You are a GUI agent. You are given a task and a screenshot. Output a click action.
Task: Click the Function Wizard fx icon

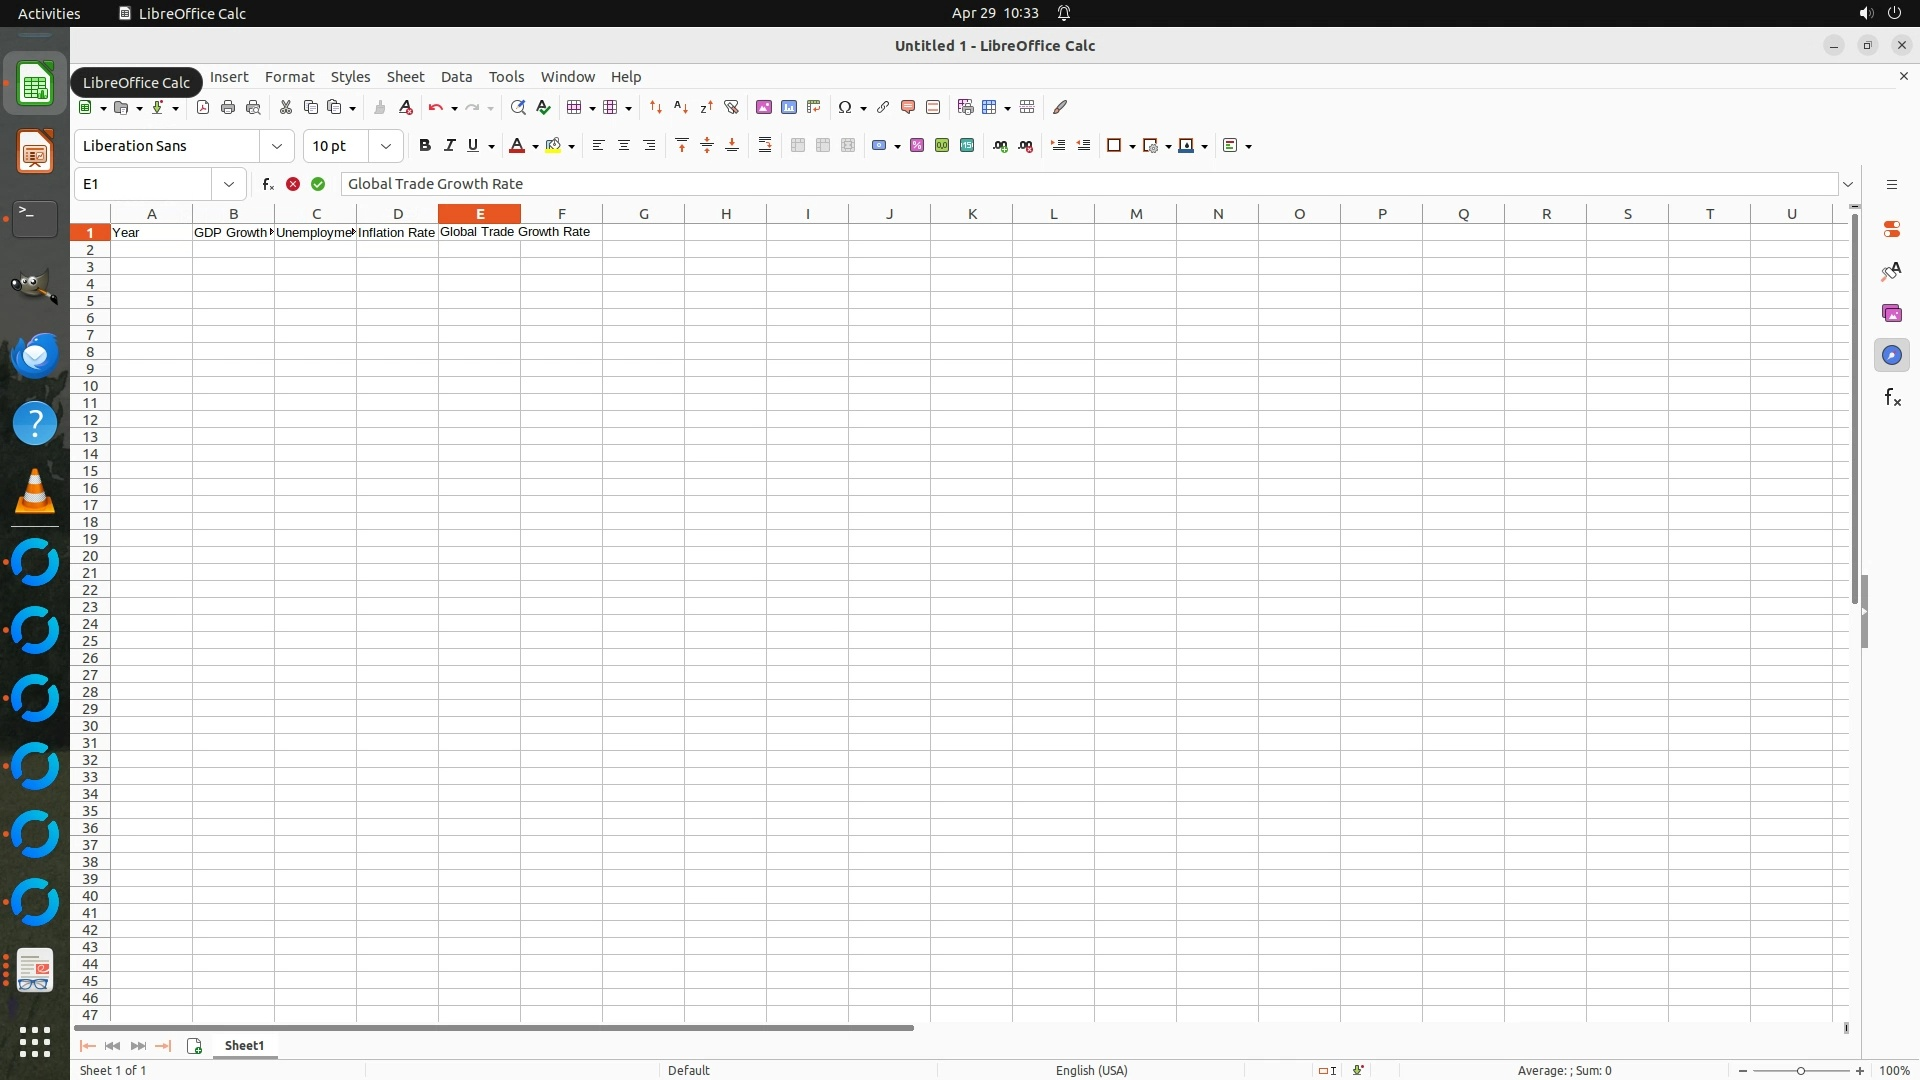[267, 184]
